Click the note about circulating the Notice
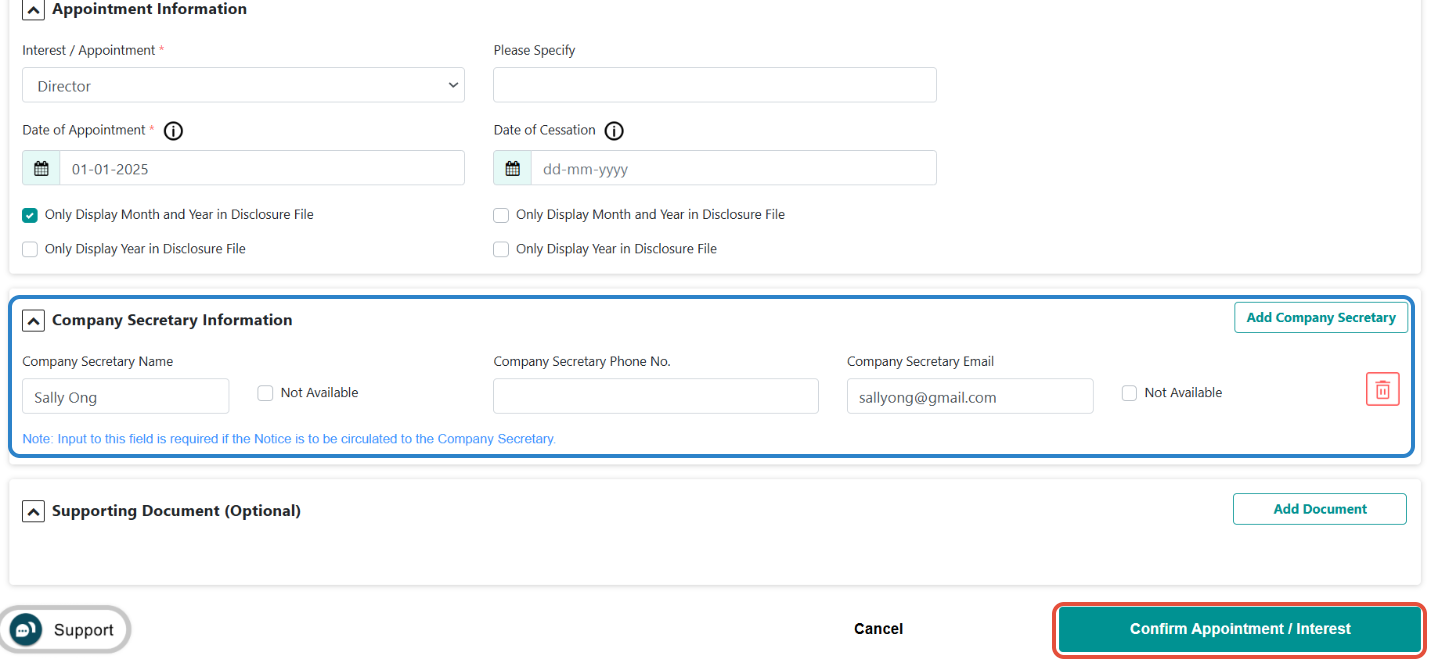Screen dimensions: 1431x663 [x=289, y=439]
